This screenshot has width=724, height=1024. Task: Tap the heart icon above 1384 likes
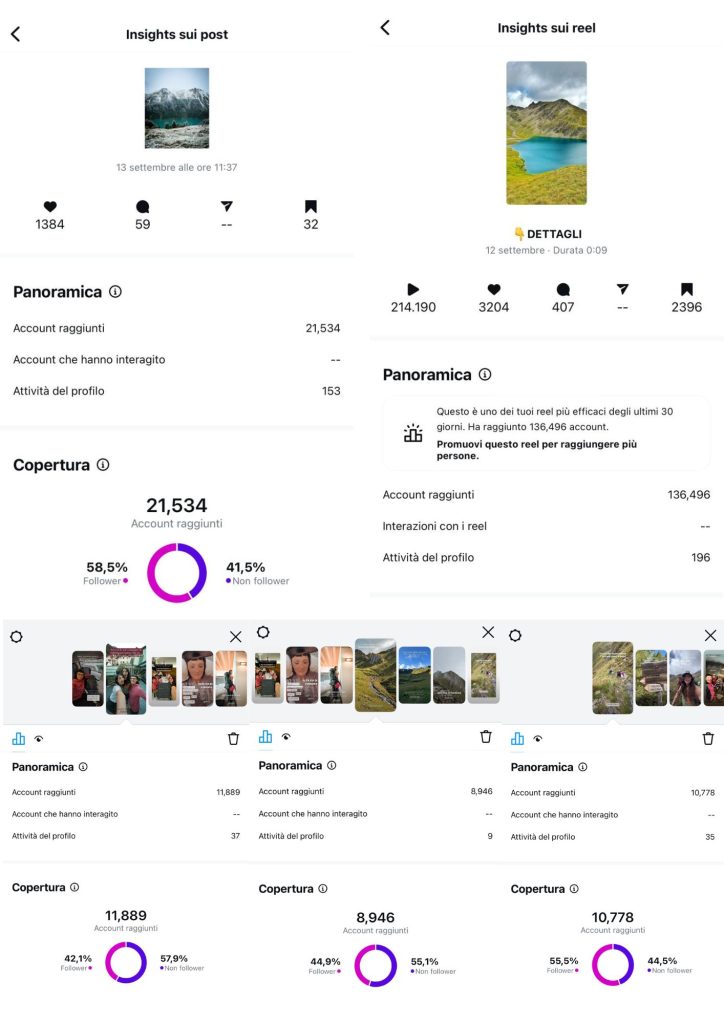49,206
